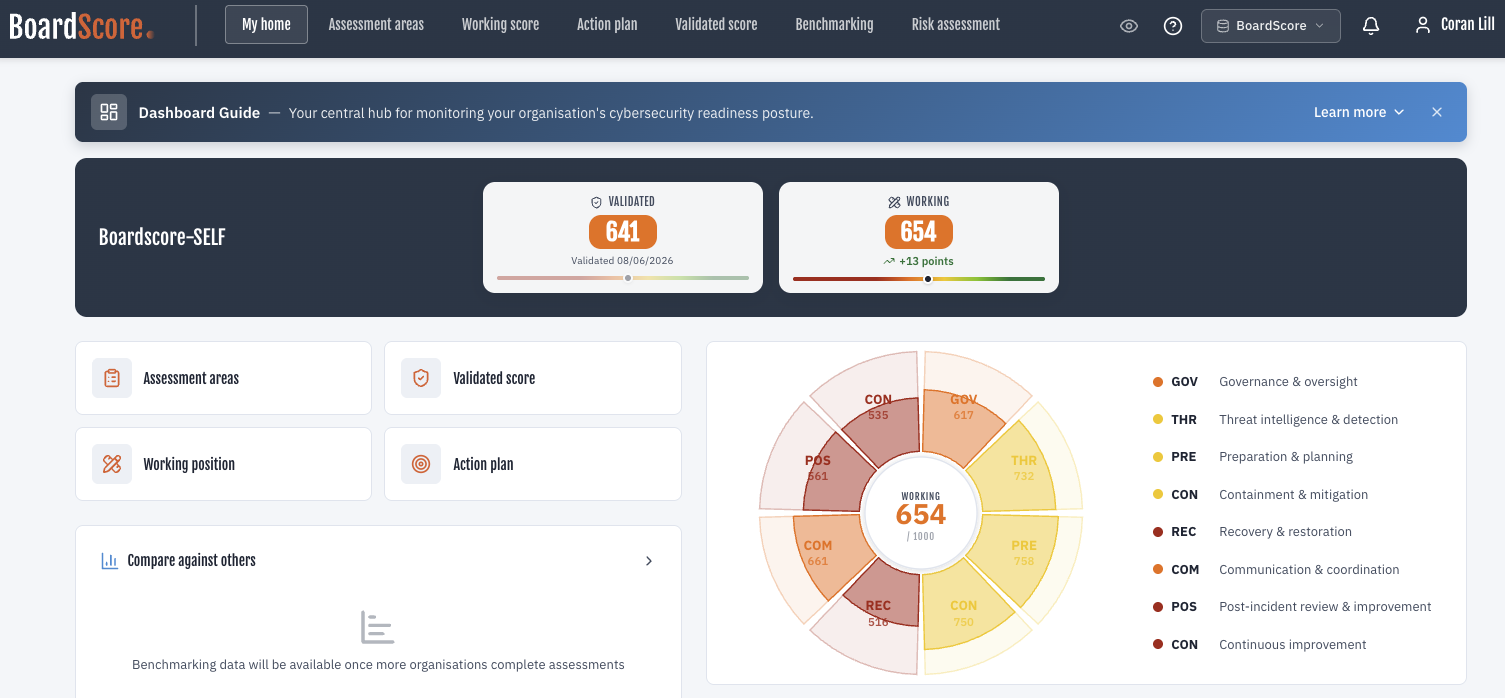Click the REC dark red legend dot
The width and height of the screenshot is (1505, 698).
[1158, 532]
